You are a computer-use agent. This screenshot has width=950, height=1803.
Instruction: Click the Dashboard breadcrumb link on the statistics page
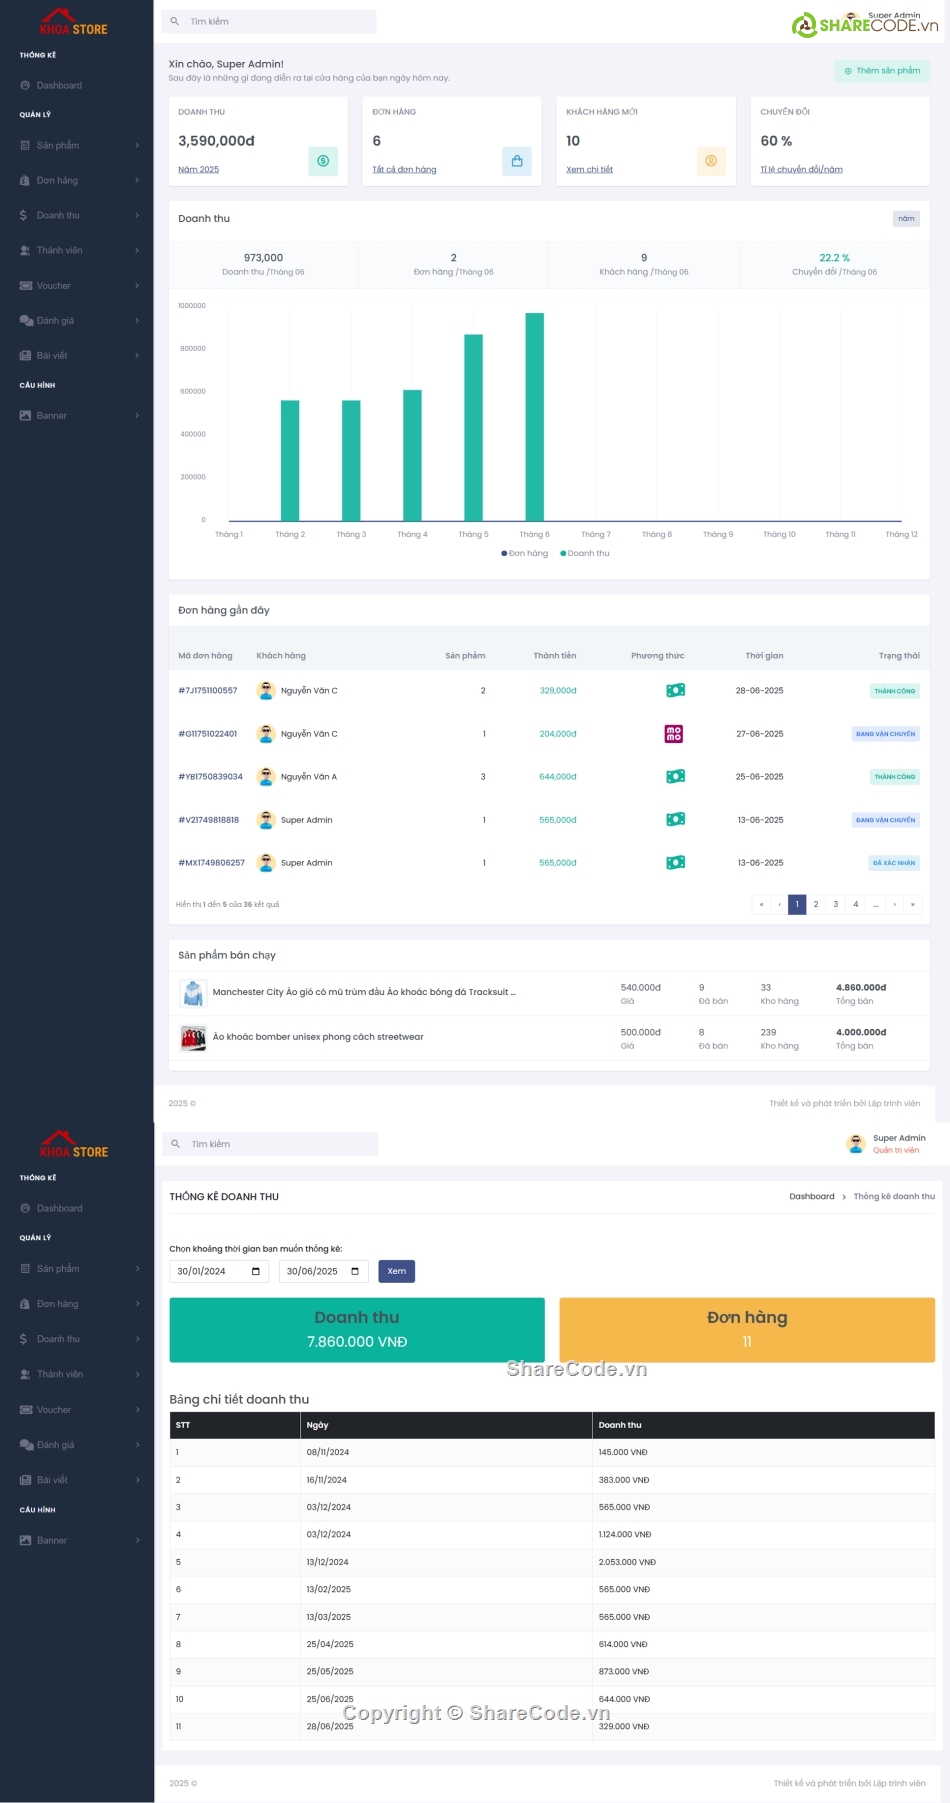[812, 1197]
